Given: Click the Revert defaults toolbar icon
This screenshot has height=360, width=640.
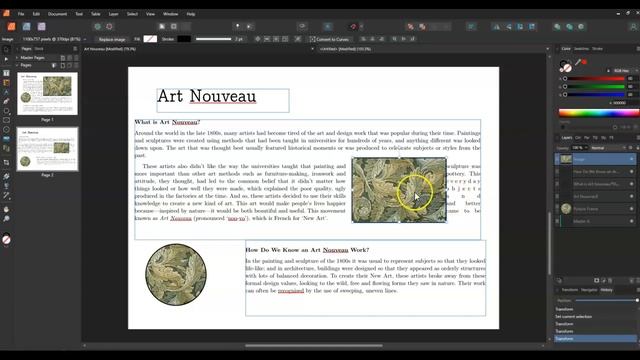Looking at the screenshot, I should (109, 27).
